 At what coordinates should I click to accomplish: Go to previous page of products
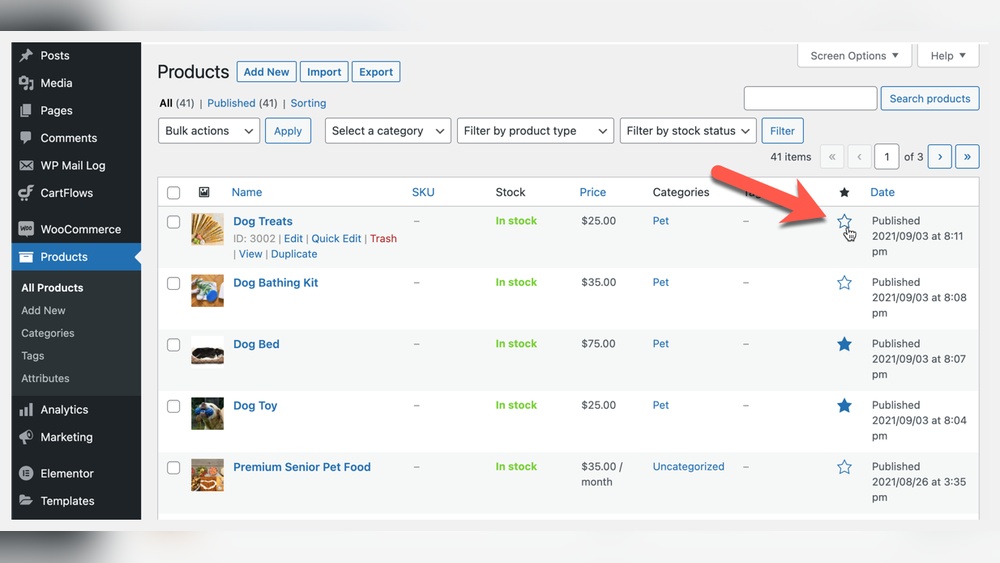click(859, 156)
